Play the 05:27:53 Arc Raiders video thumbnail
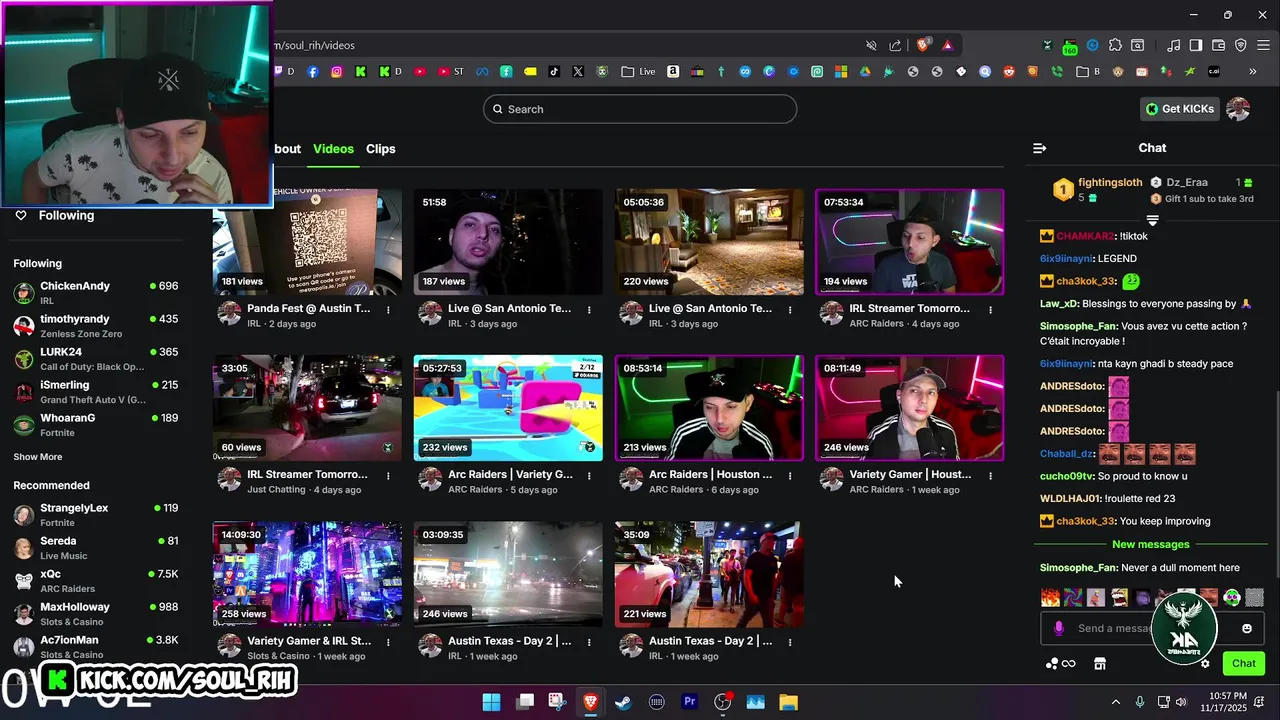Screen dimensions: 1280x720 [508, 408]
